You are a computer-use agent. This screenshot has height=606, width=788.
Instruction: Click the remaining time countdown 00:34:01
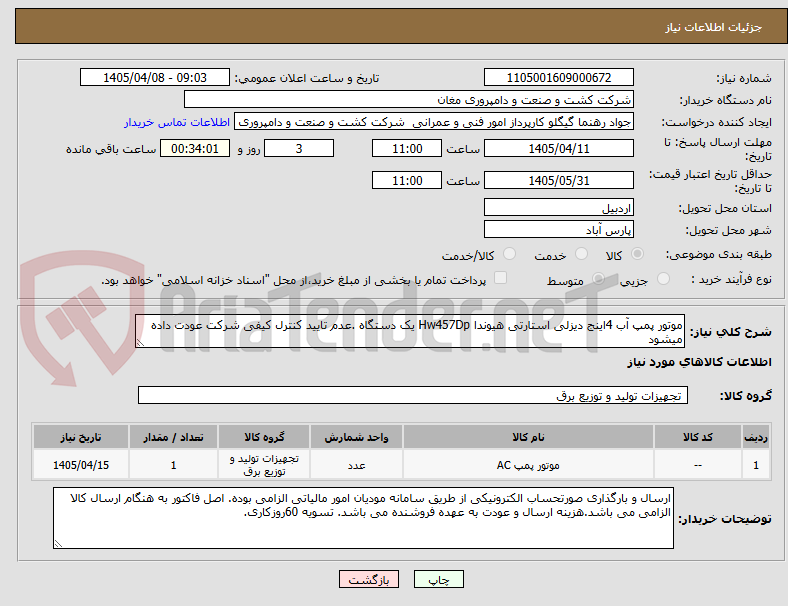195,148
